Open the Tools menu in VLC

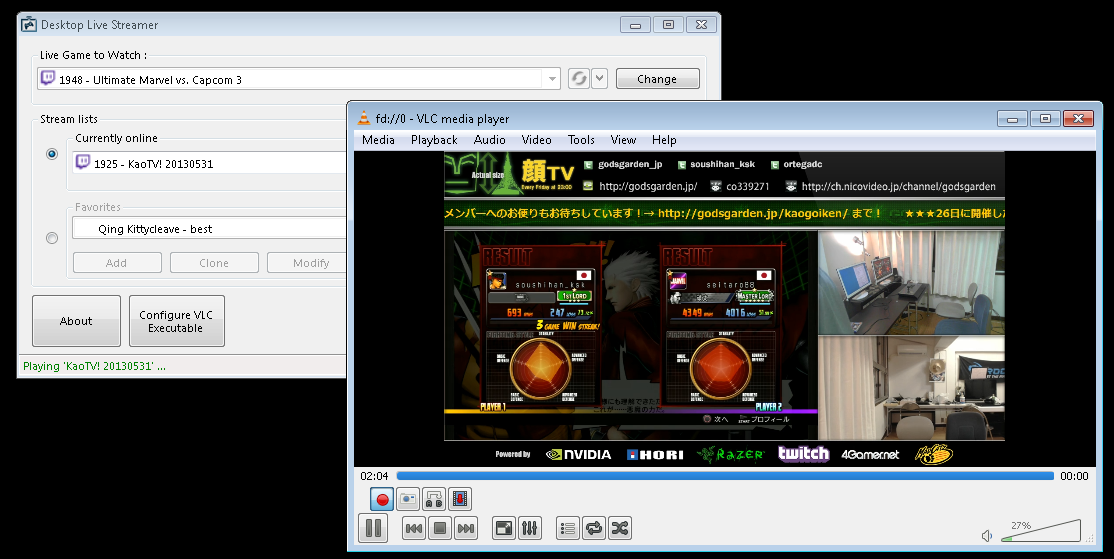(x=581, y=140)
